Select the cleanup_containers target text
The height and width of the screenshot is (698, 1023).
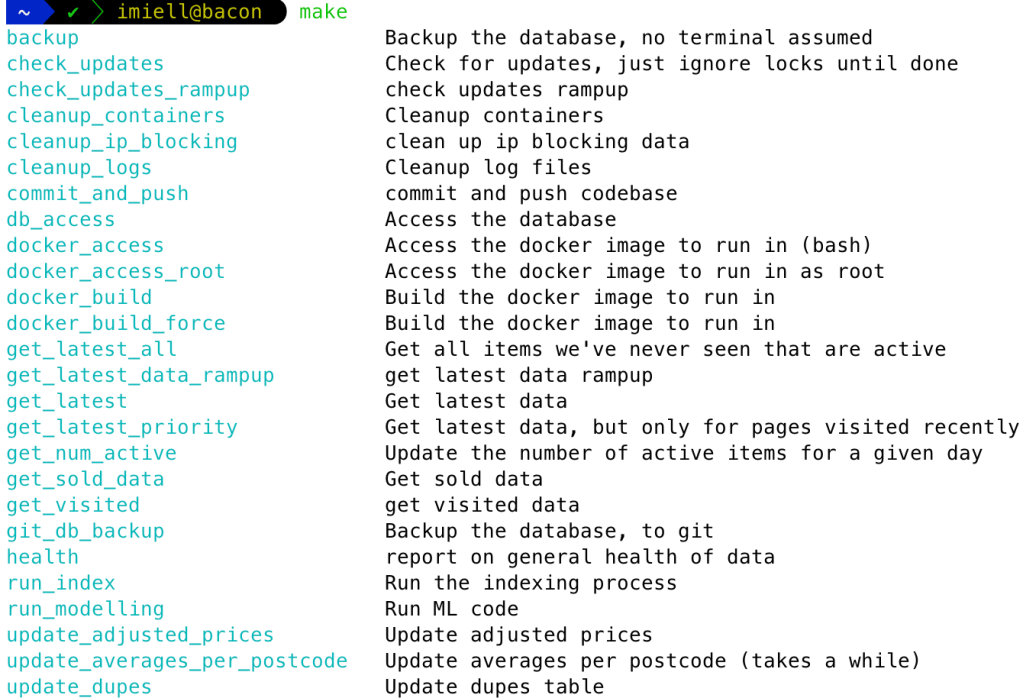click(115, 116)
